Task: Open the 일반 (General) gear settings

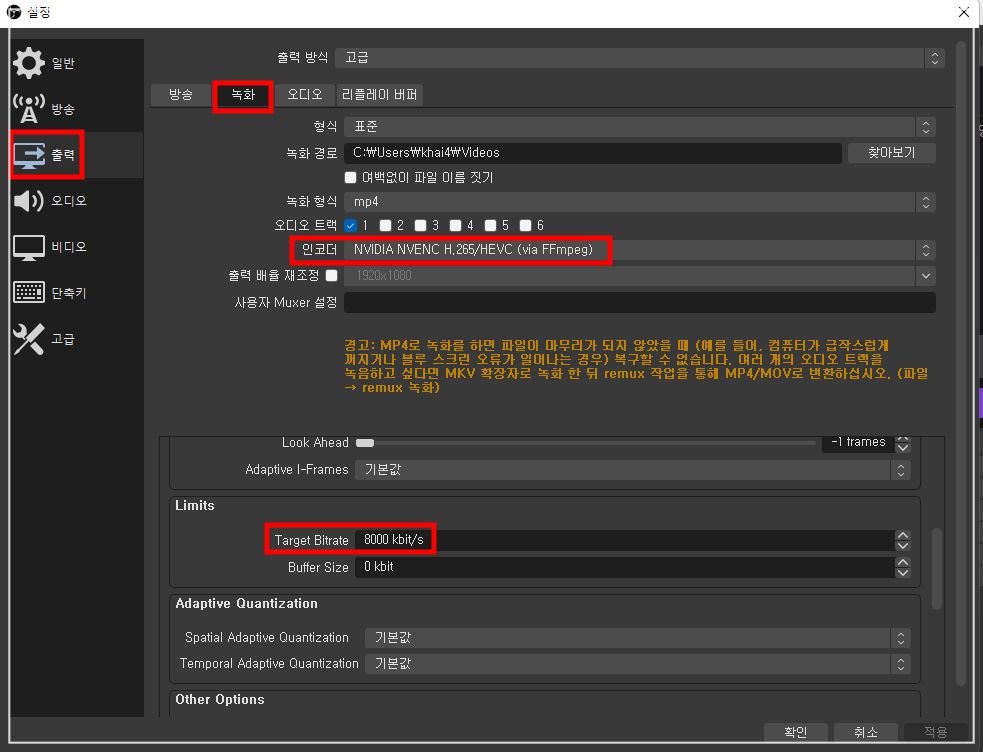Action: (29, 63)
